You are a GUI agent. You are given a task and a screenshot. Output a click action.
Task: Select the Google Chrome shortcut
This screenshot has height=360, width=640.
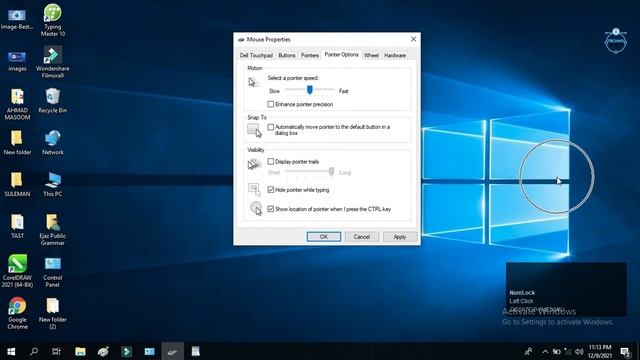tap(17, 313)
